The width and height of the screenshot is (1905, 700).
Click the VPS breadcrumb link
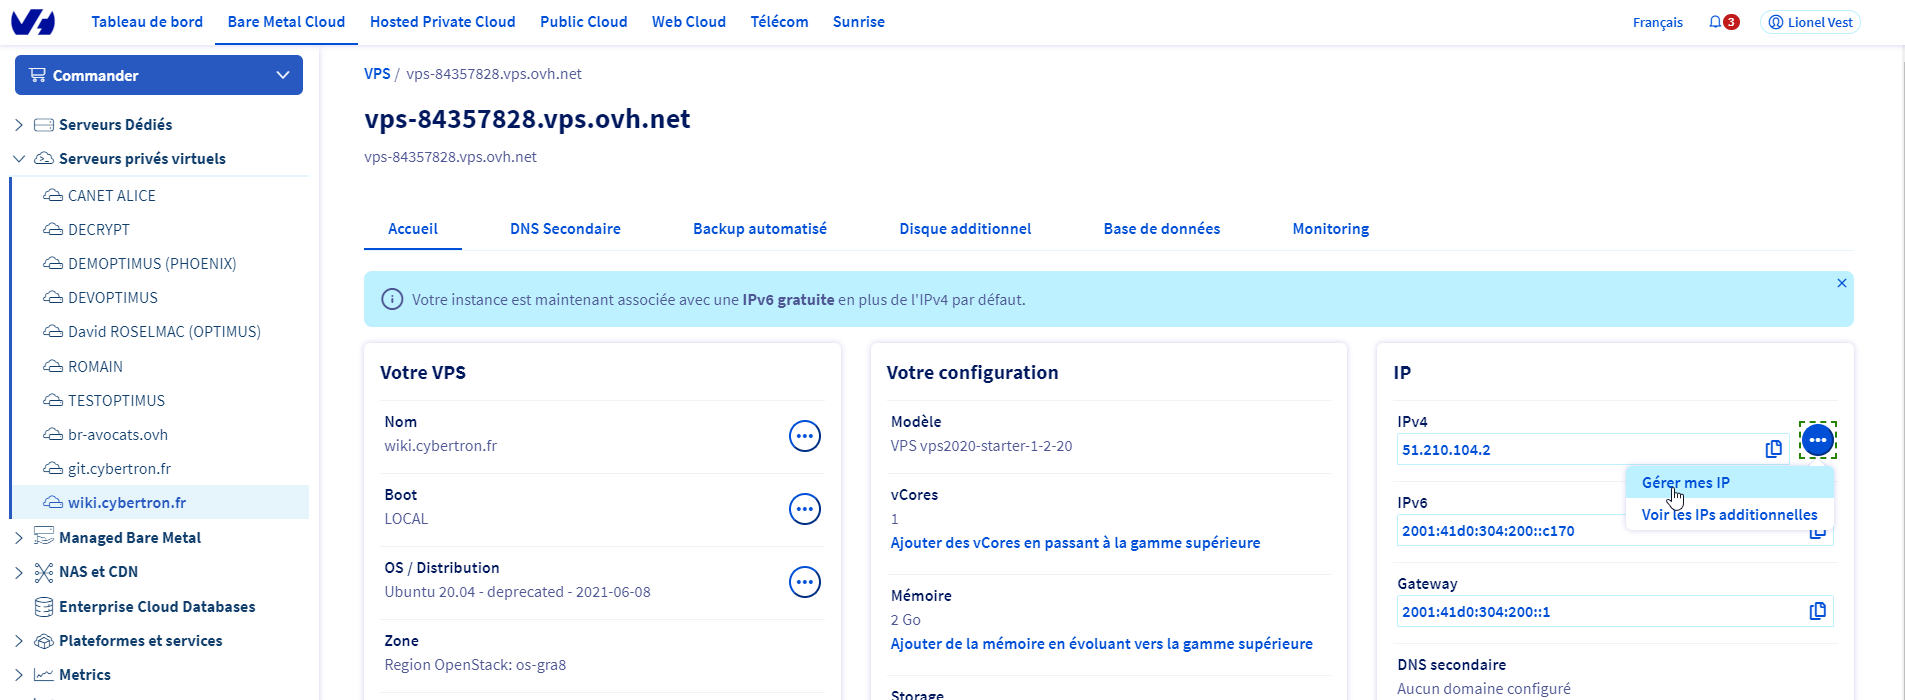pos(377,74)
